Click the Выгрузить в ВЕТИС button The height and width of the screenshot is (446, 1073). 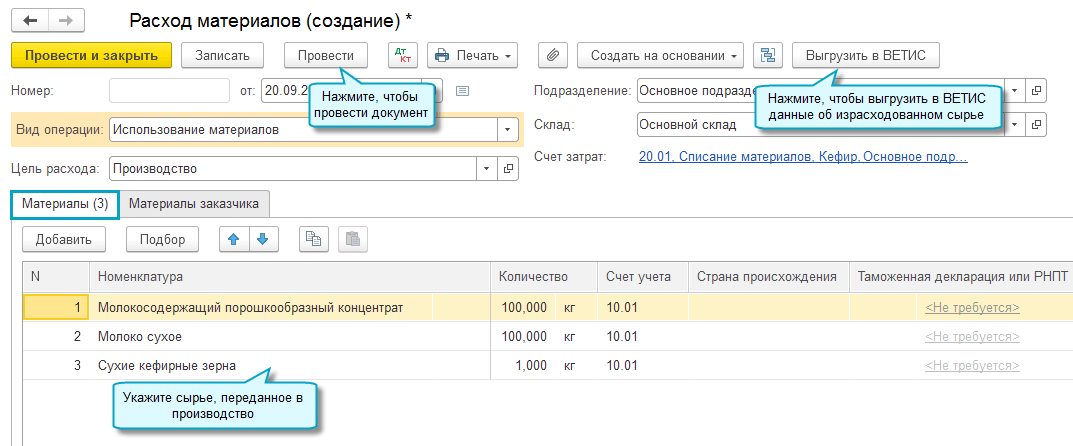865,55
